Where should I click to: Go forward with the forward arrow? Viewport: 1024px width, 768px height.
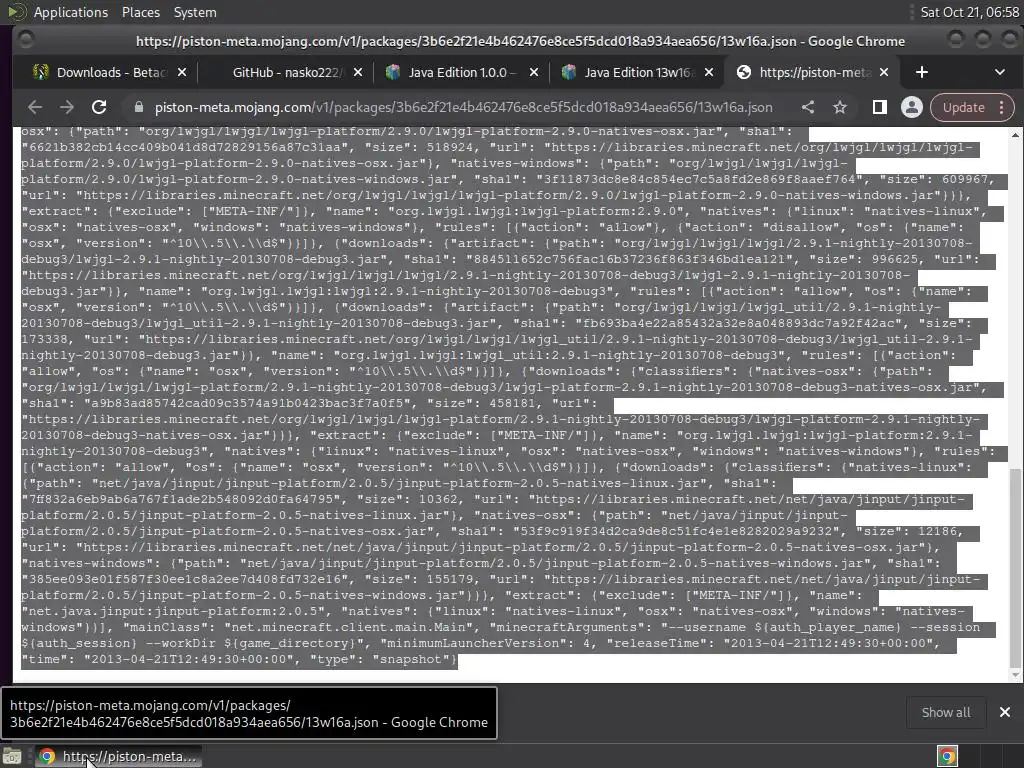tap(67, 107)
